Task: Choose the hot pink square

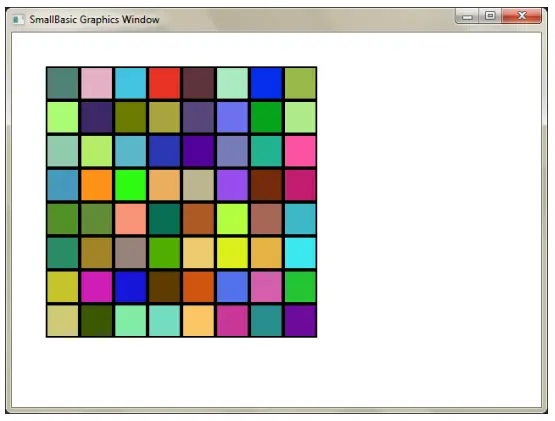Action: coord(300,151)
